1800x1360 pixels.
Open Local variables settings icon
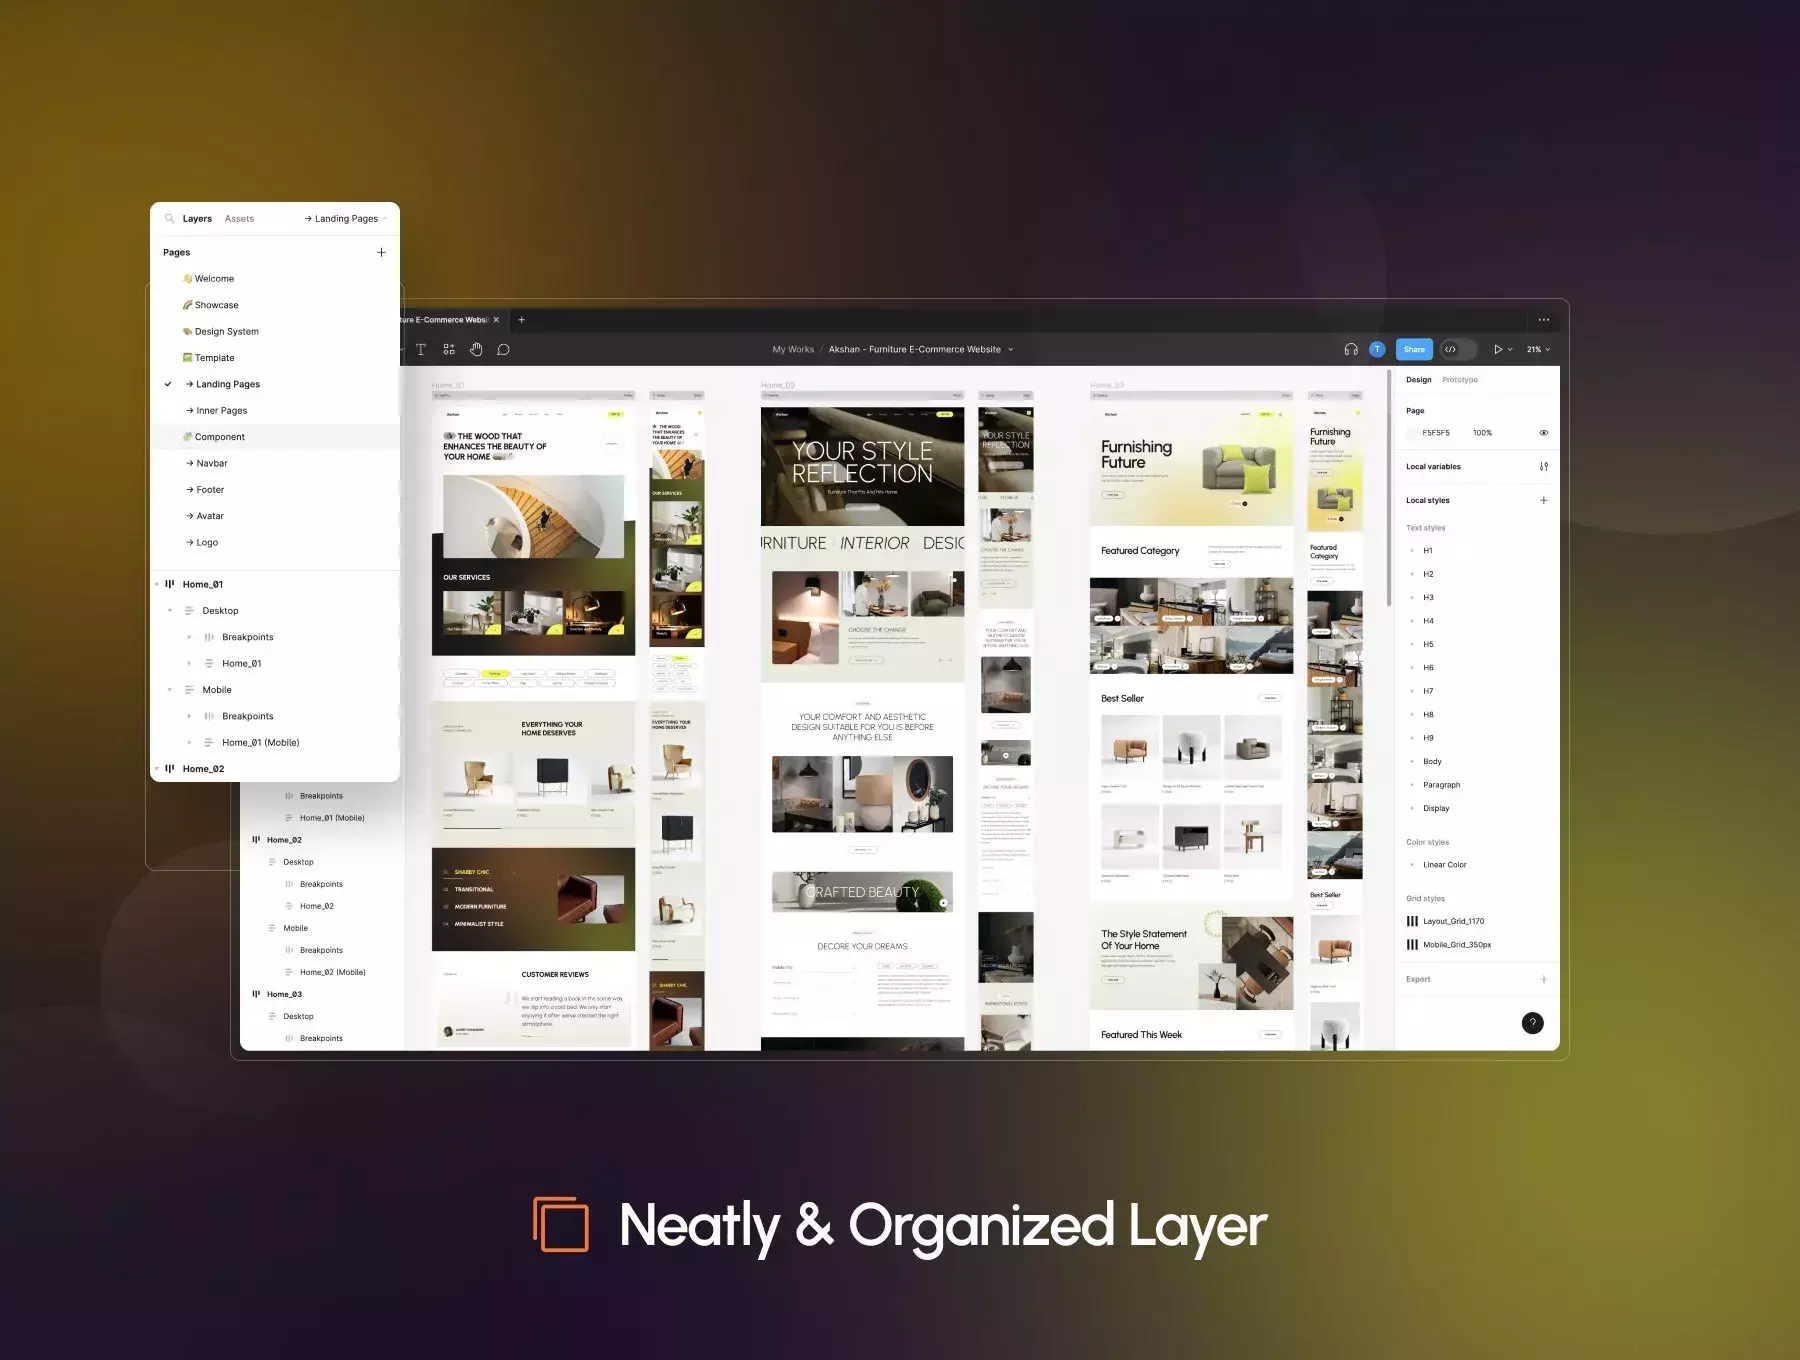[1544, 466]
